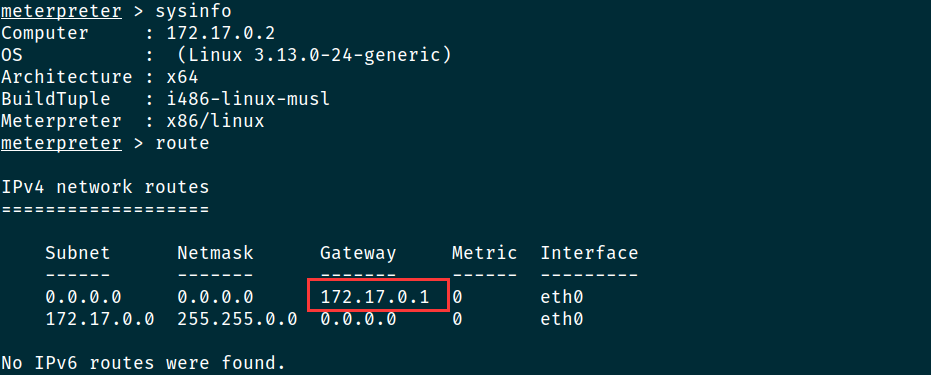Click the i486-linux-musl BuildTuple value
Image resolution: width=931 pixels, height=375 pixels.
[248, 99]
